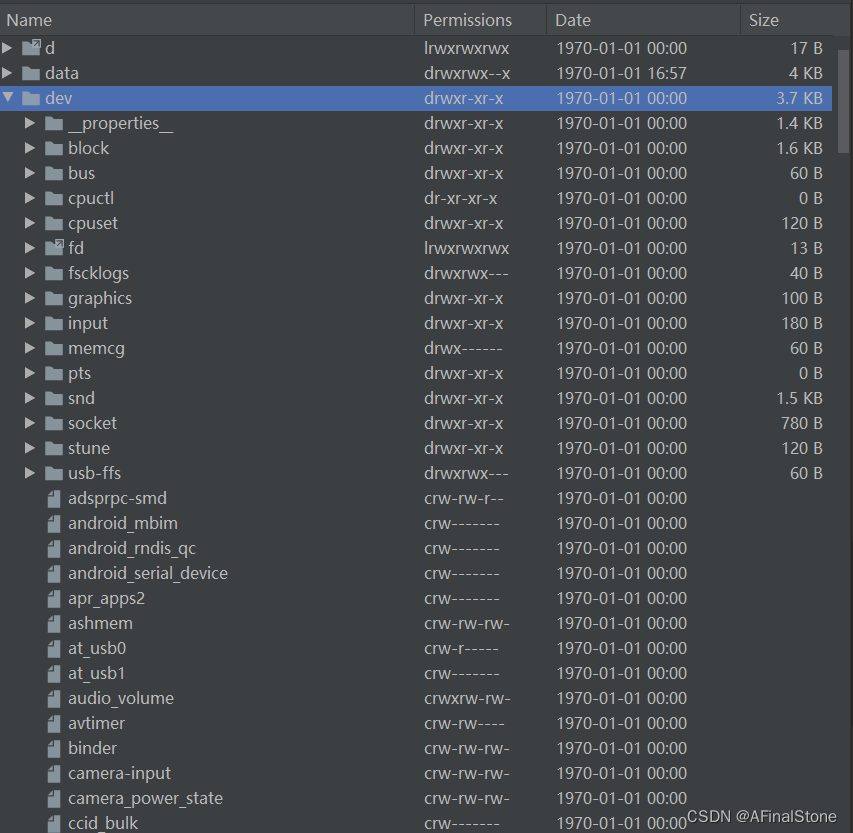Click size 17 B of d
The image size is (853, 833).
[x=806, y=48]
